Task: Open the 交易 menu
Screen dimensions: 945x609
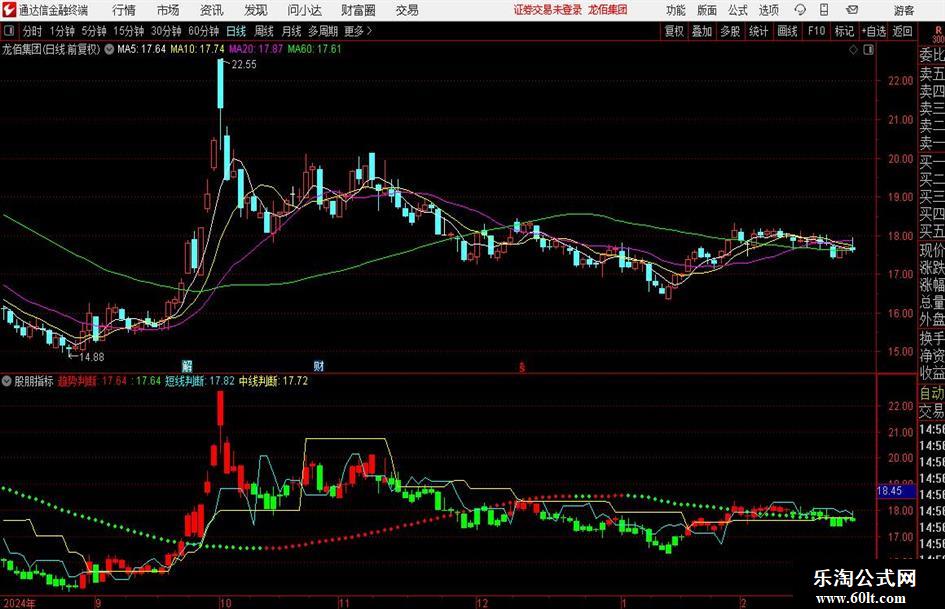Action: 407,10
